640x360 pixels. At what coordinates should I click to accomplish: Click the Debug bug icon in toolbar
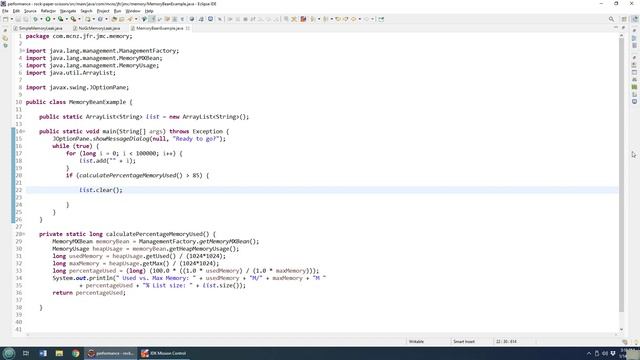(x=36, y=19)
